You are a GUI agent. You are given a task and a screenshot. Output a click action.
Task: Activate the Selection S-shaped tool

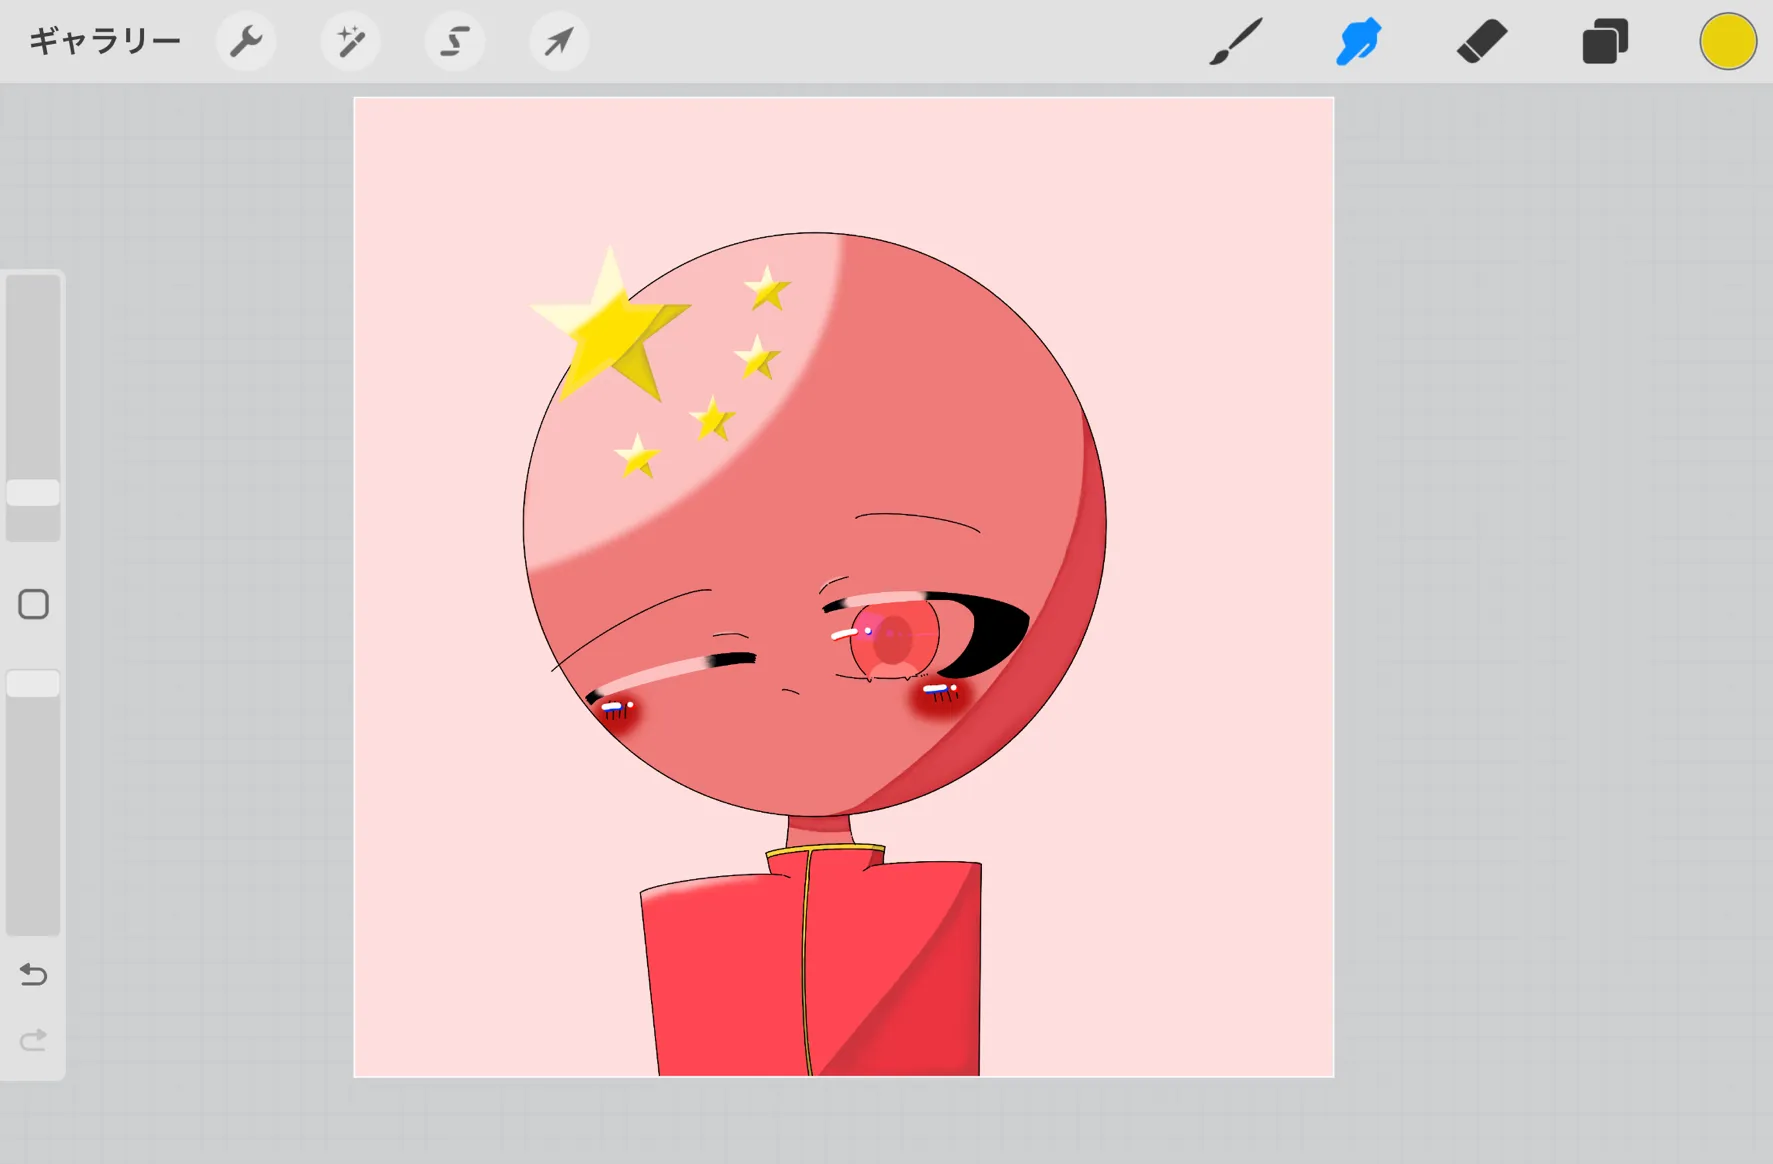(455, 42)
